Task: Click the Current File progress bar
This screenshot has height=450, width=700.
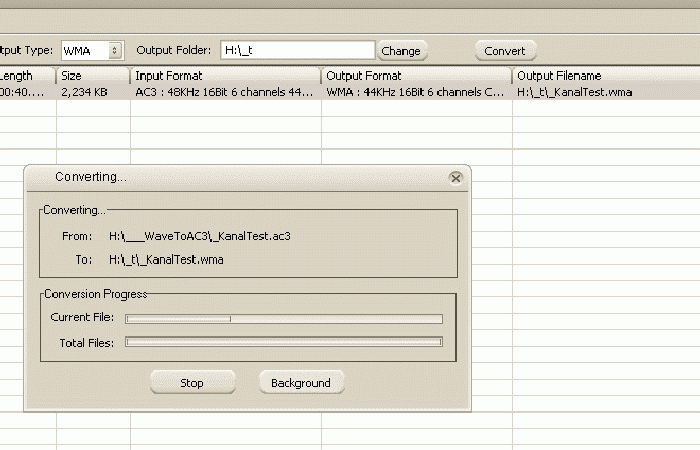Action: pos(283,319)
